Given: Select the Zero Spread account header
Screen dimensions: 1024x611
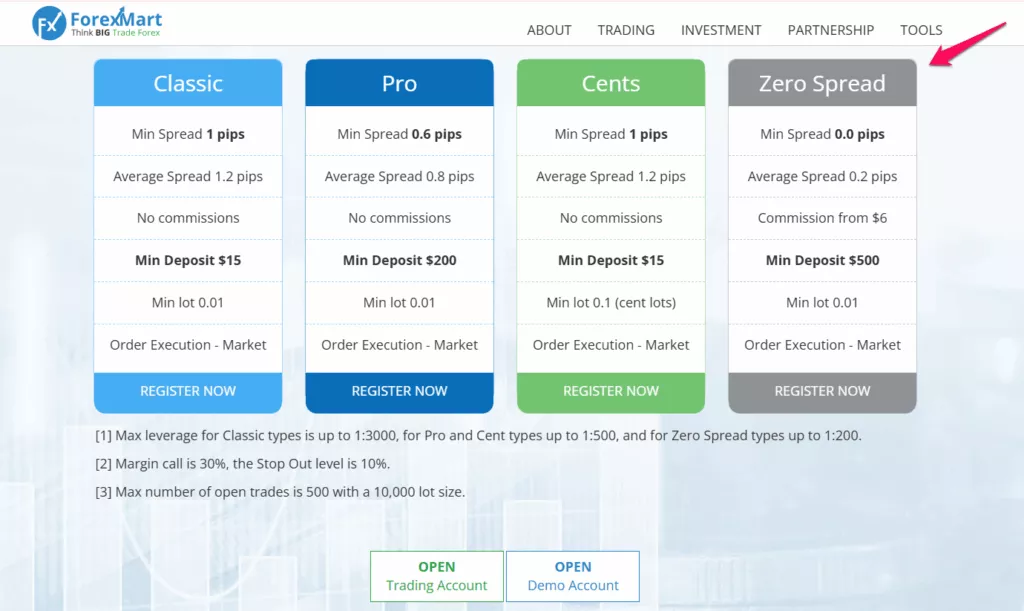Looking at the screenshot, I should (822, 83).
